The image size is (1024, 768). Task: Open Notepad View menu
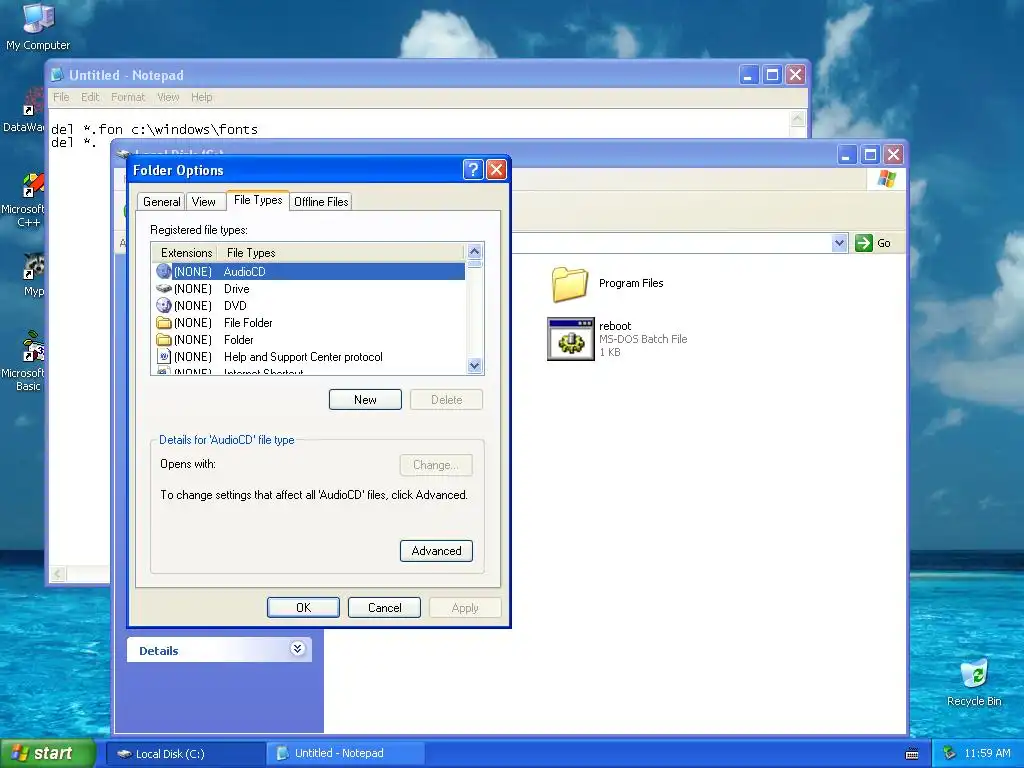168,97
